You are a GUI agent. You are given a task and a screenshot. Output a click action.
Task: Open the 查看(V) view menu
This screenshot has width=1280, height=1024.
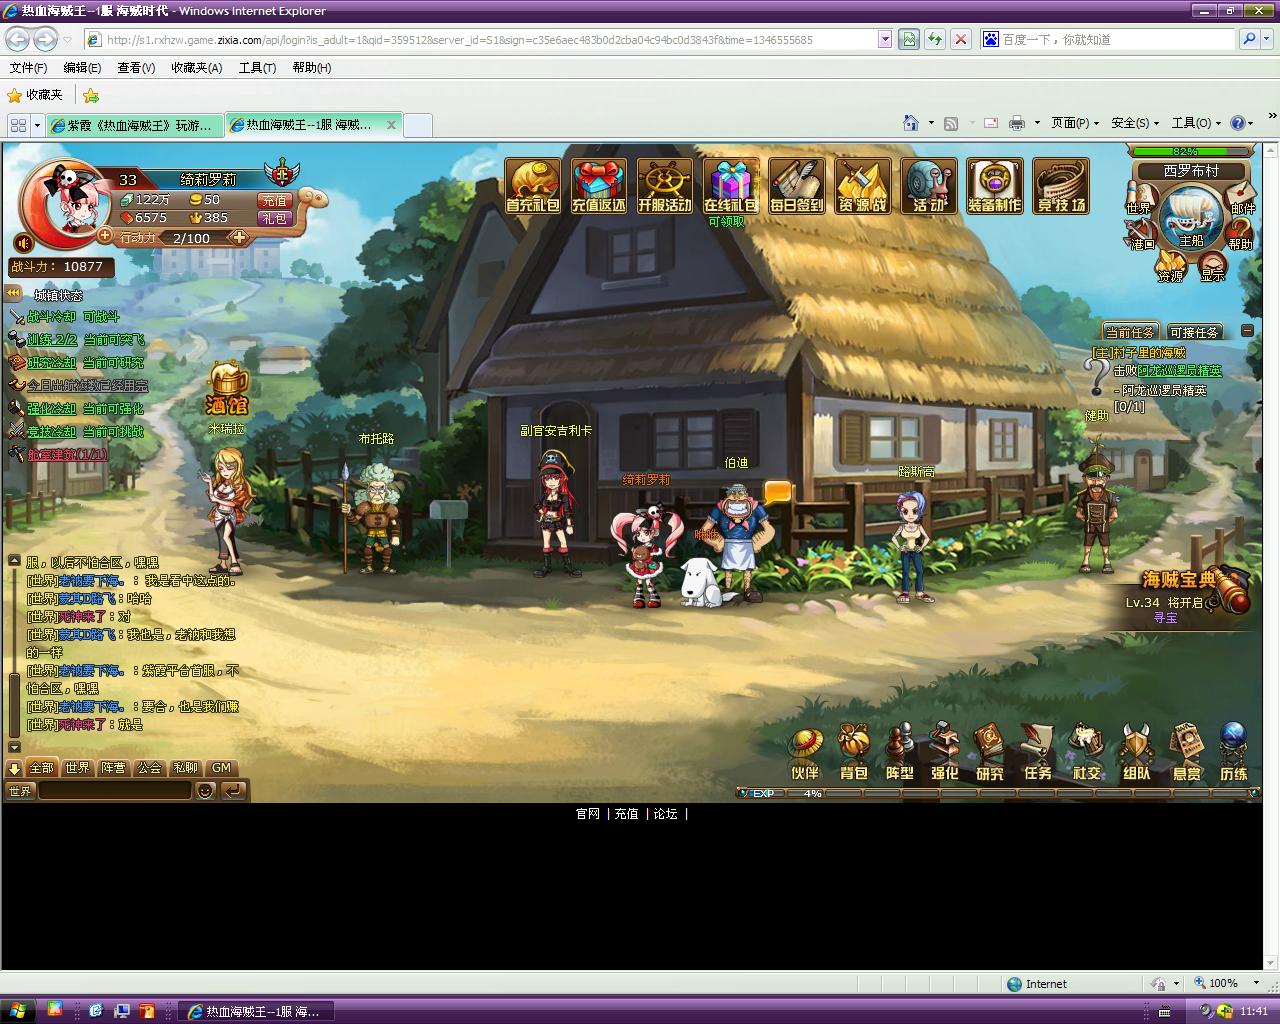(136, 67)
